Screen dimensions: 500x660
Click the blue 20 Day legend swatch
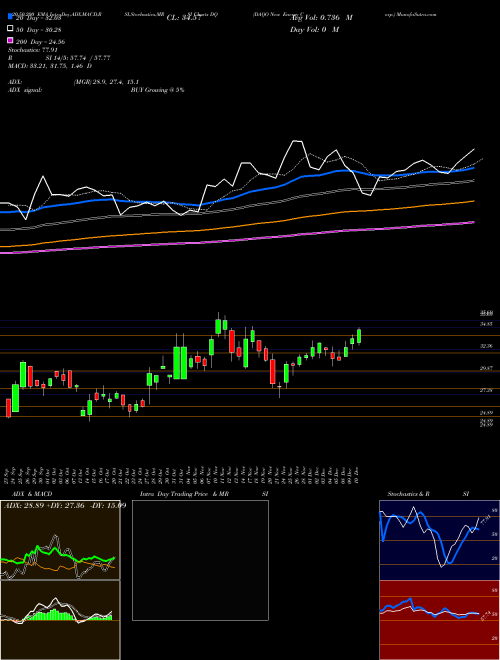point(11,16)
